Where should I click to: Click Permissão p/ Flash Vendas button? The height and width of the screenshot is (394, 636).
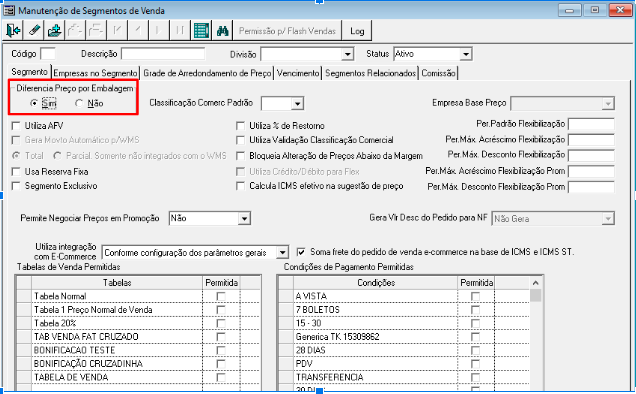tap(287, 31)
